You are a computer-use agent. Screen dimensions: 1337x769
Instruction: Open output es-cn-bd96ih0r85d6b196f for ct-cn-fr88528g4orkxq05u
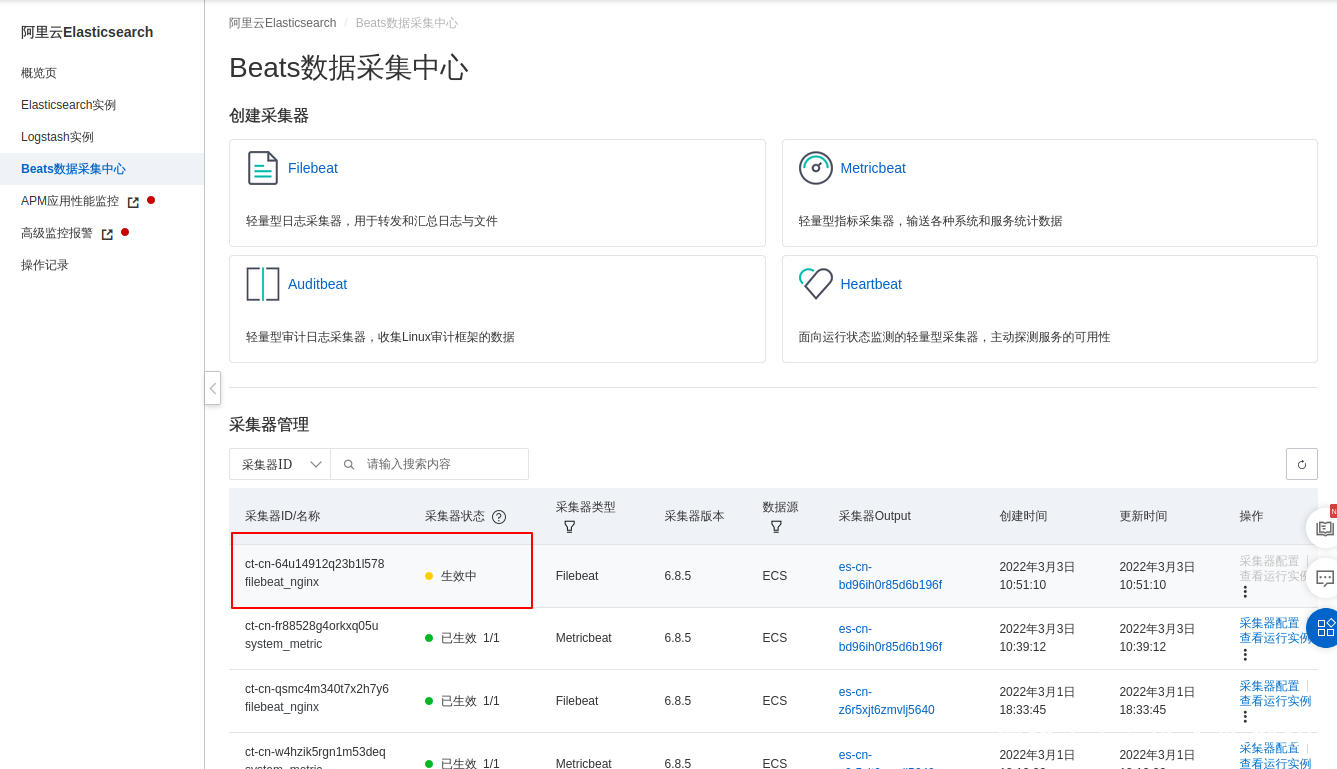[x=890, y=638]
